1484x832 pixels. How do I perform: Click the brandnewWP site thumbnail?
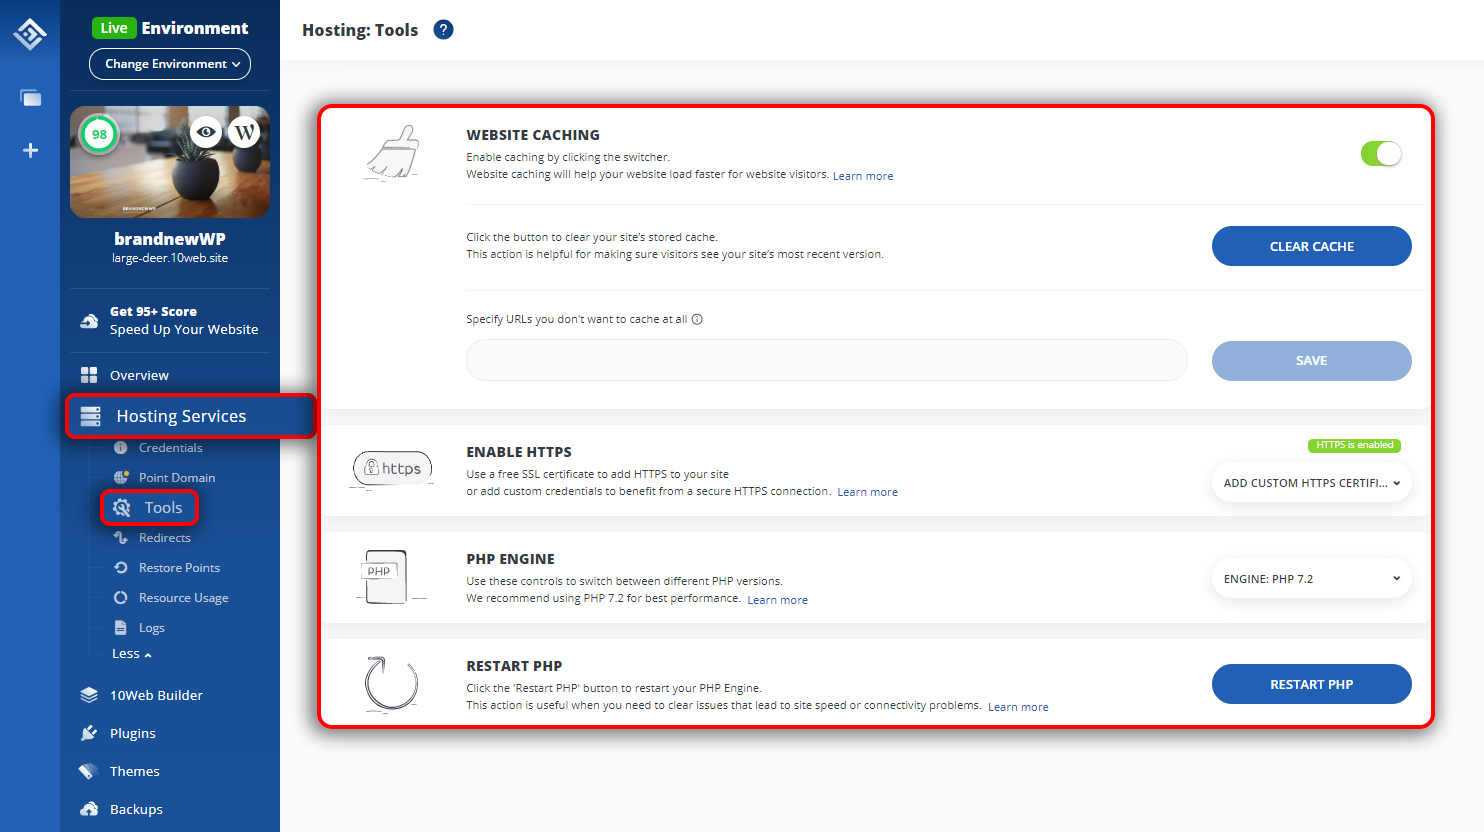(170, 162)
